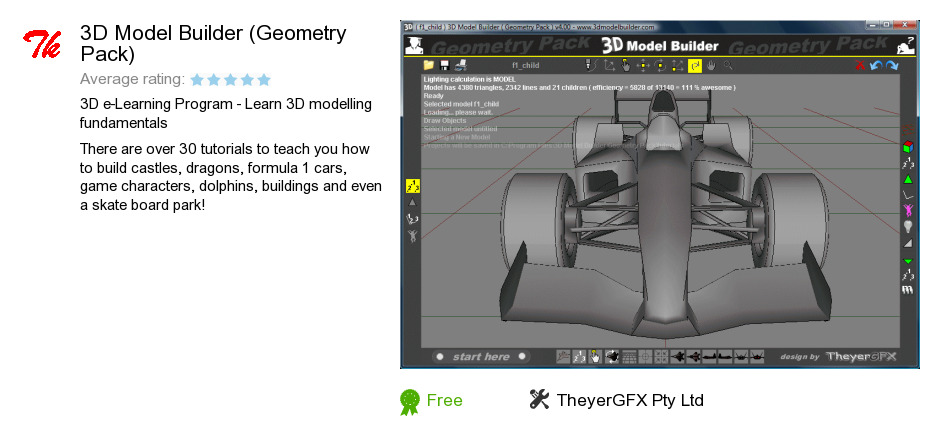
Task: Select the grey person figure on left sidebar
Action: [412, 236]
